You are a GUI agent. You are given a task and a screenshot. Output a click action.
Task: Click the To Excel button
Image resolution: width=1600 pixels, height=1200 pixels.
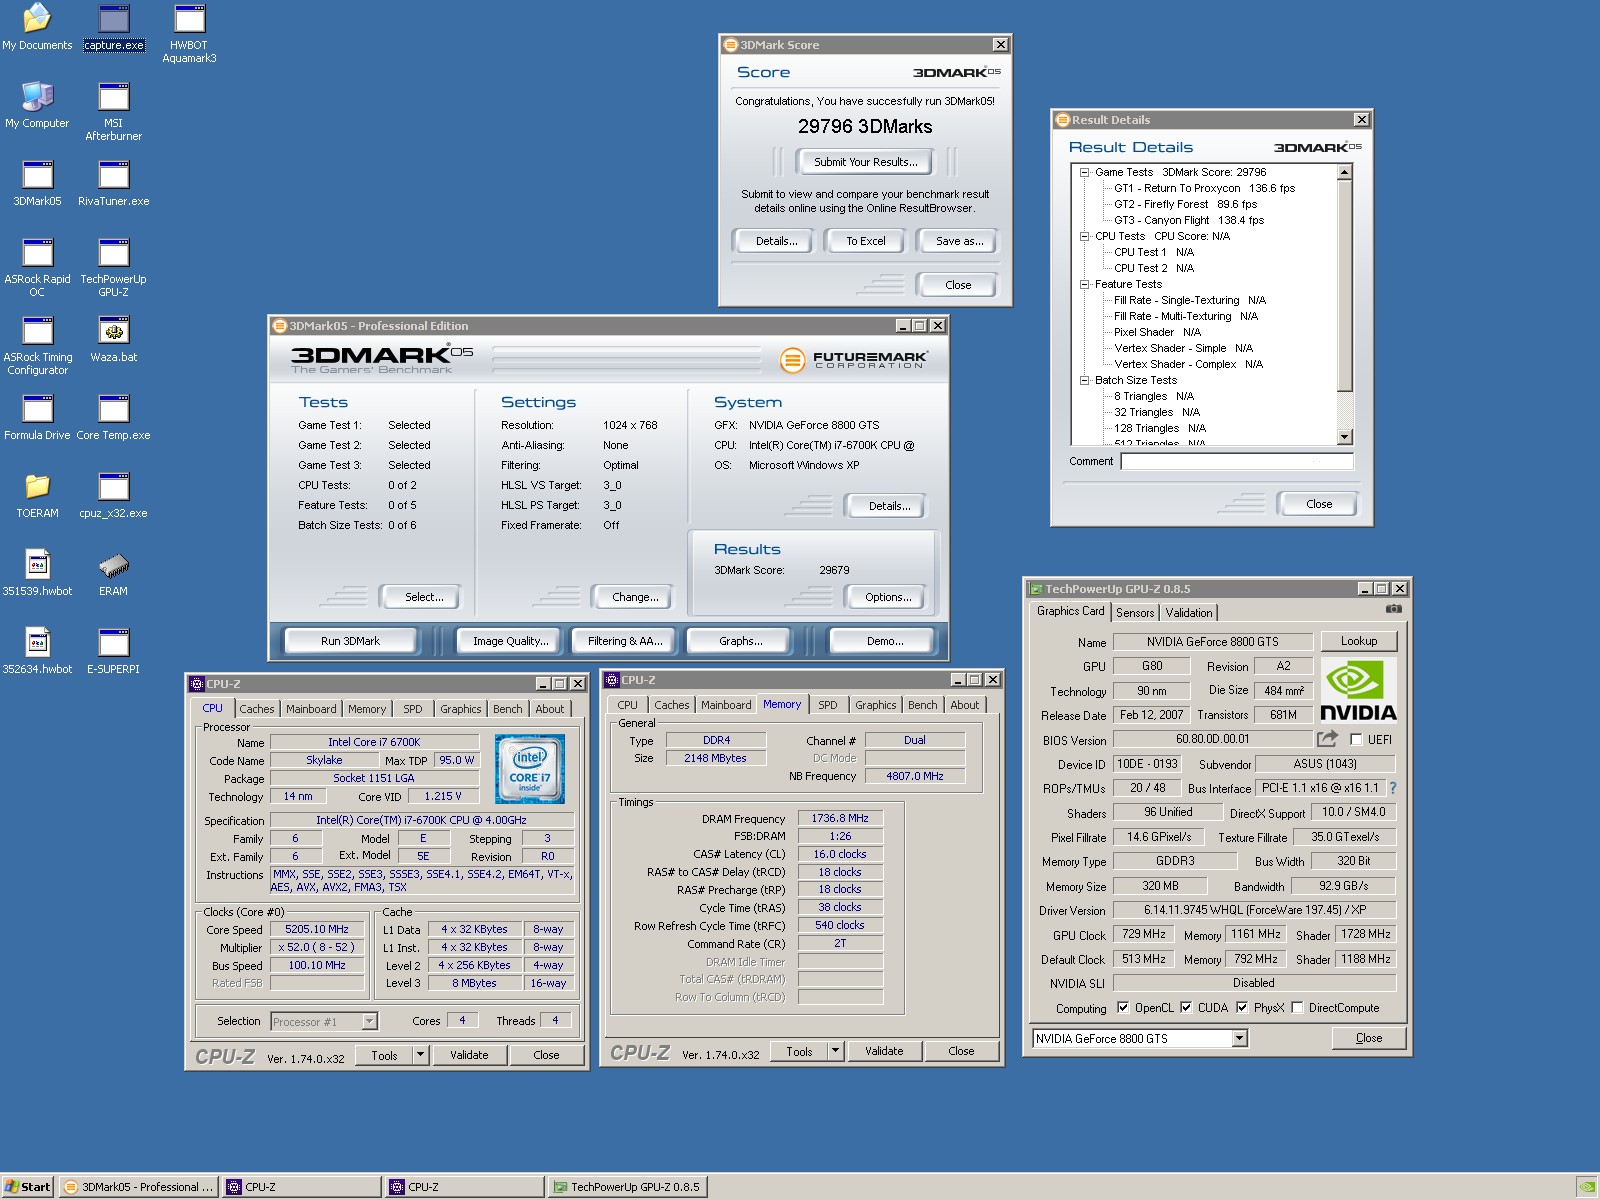(x=866, y=241)
